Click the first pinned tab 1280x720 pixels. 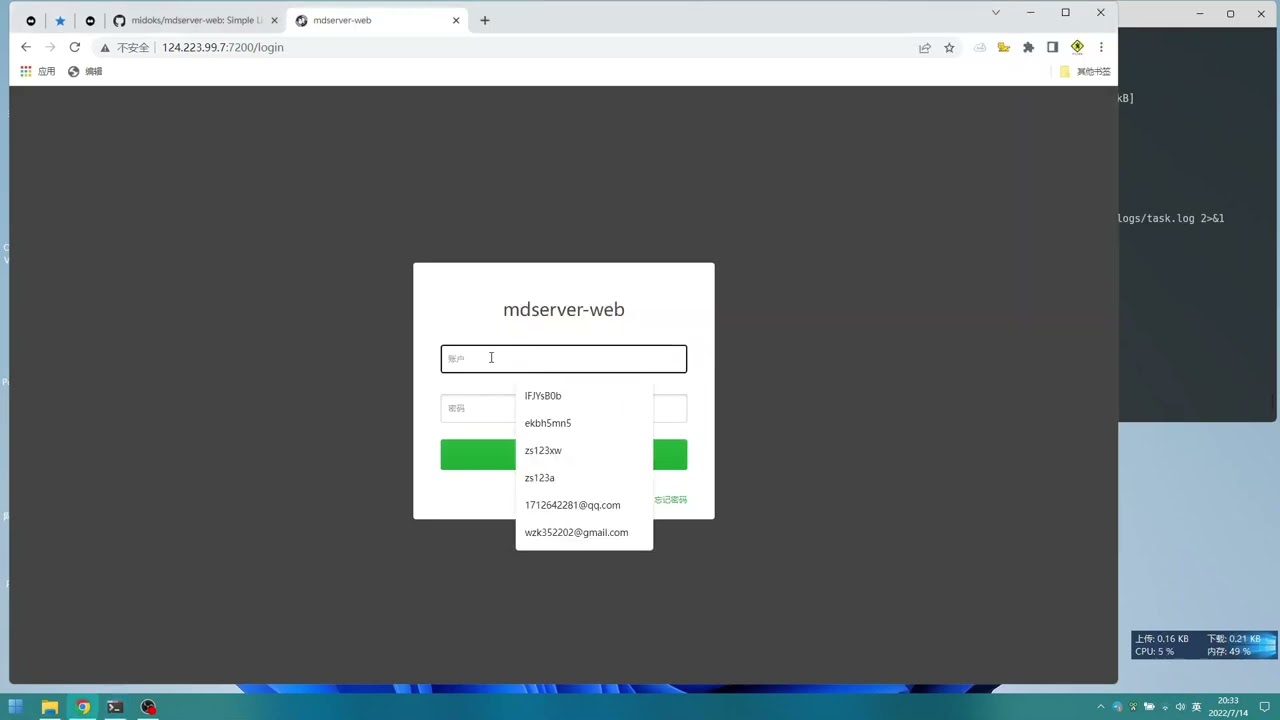31,20
